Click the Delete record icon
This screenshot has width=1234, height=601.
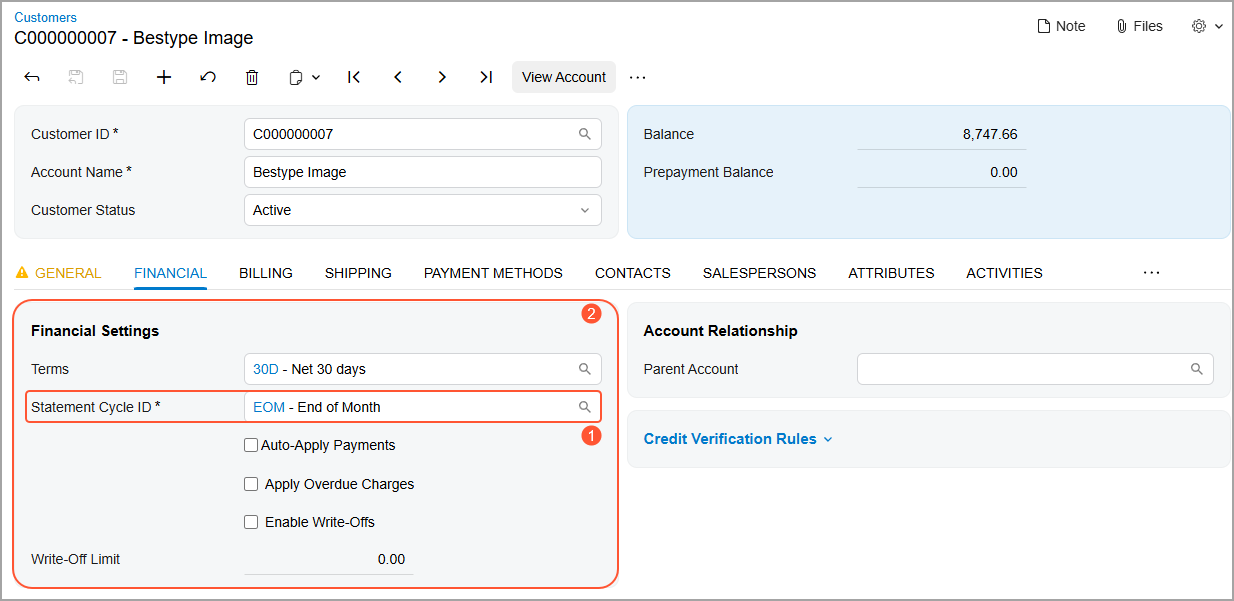tap(252, 77)
